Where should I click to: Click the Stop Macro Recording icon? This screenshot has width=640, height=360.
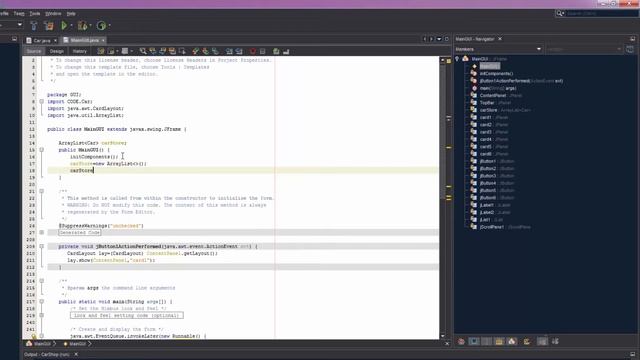262,51
